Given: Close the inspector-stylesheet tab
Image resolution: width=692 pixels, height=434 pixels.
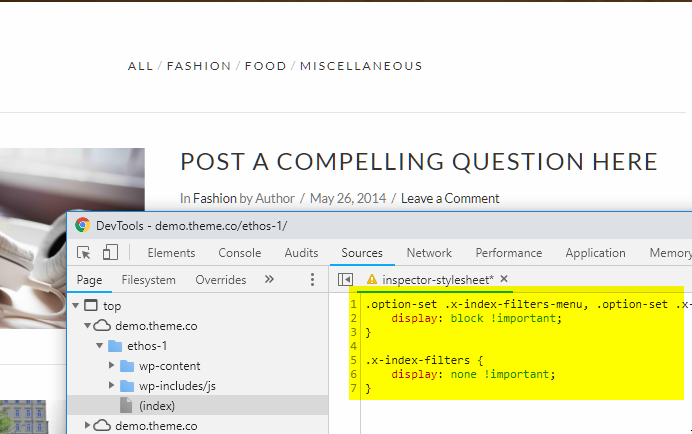Looking at the screenshot, I should click(x=504, y=279).
